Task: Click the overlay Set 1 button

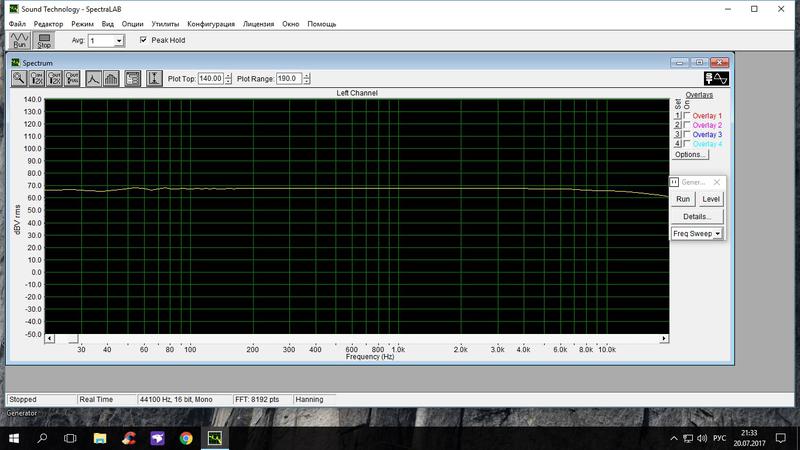Action: [x=678, y=116]
